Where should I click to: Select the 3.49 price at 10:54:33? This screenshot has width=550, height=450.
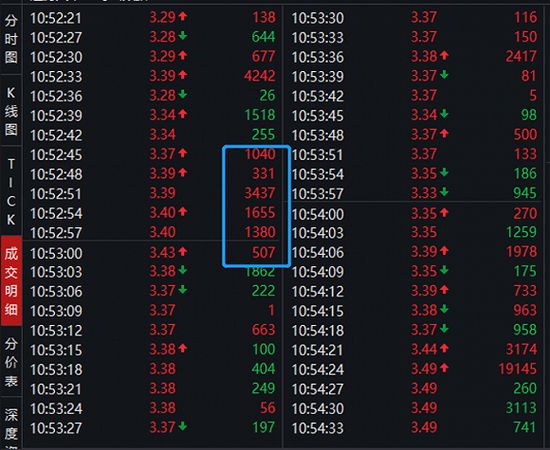[424, 427]
